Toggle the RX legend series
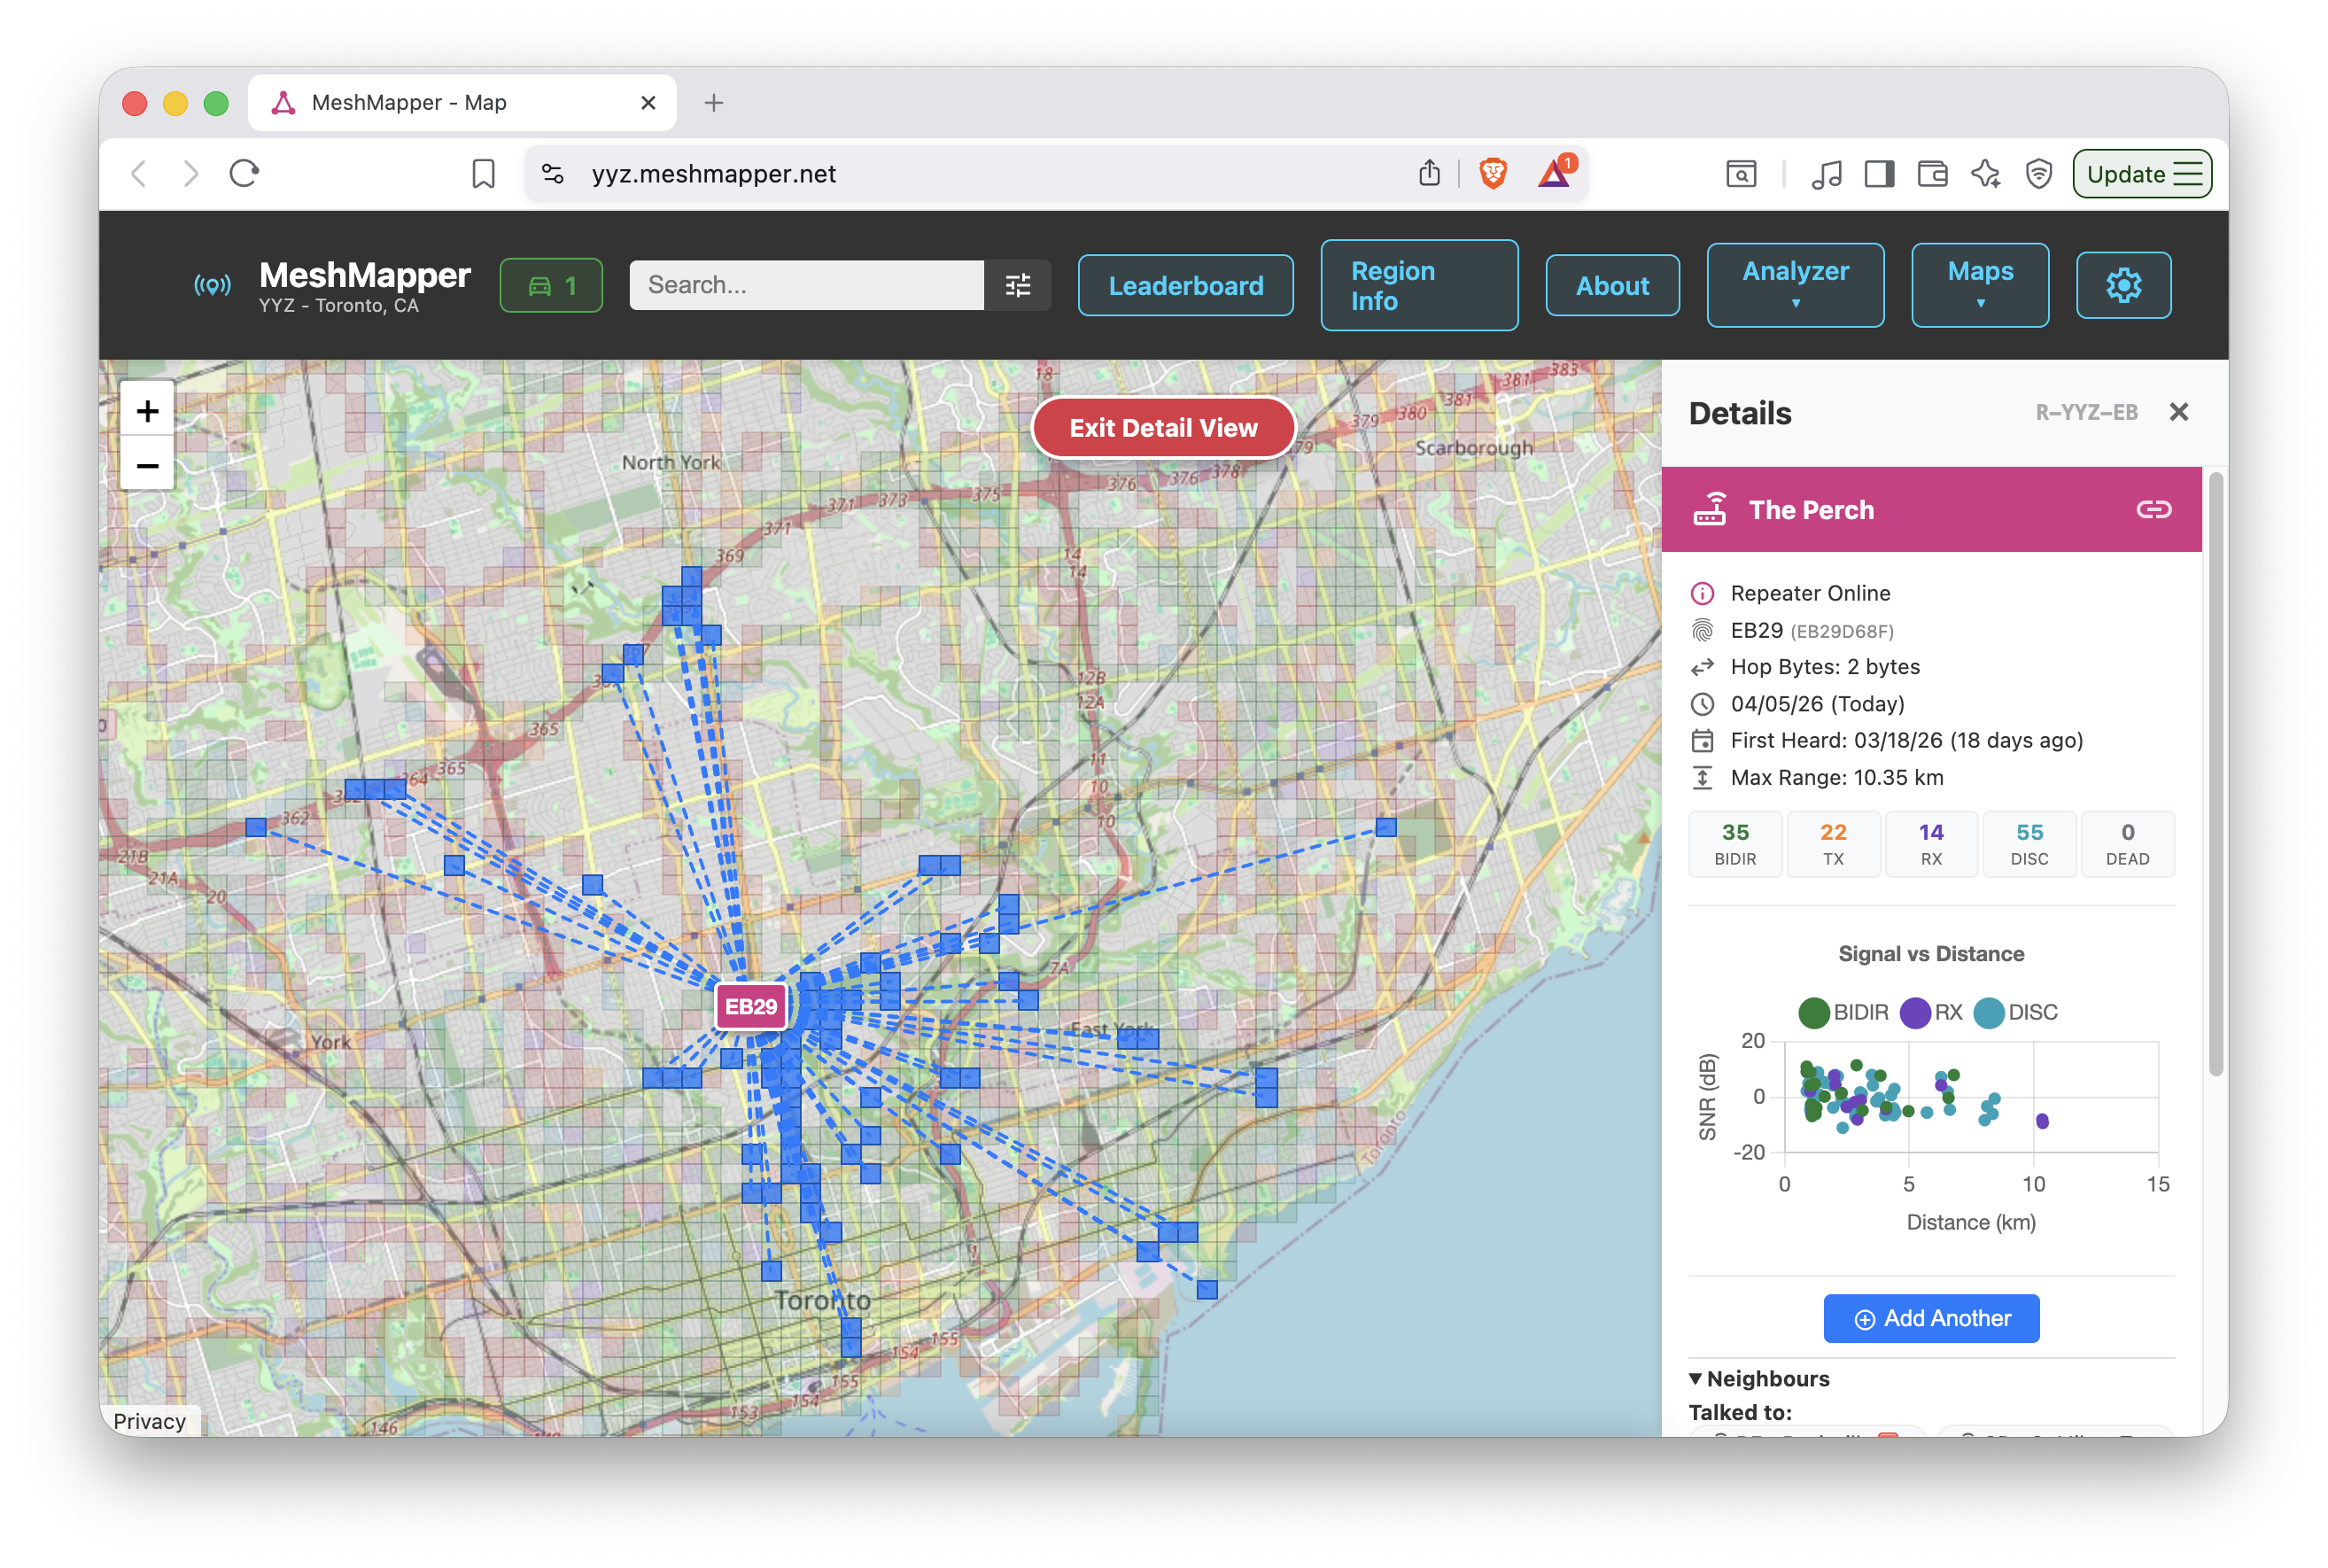The image size is (2328, 1568). pyautogui.click(x=1931, y=1012)
